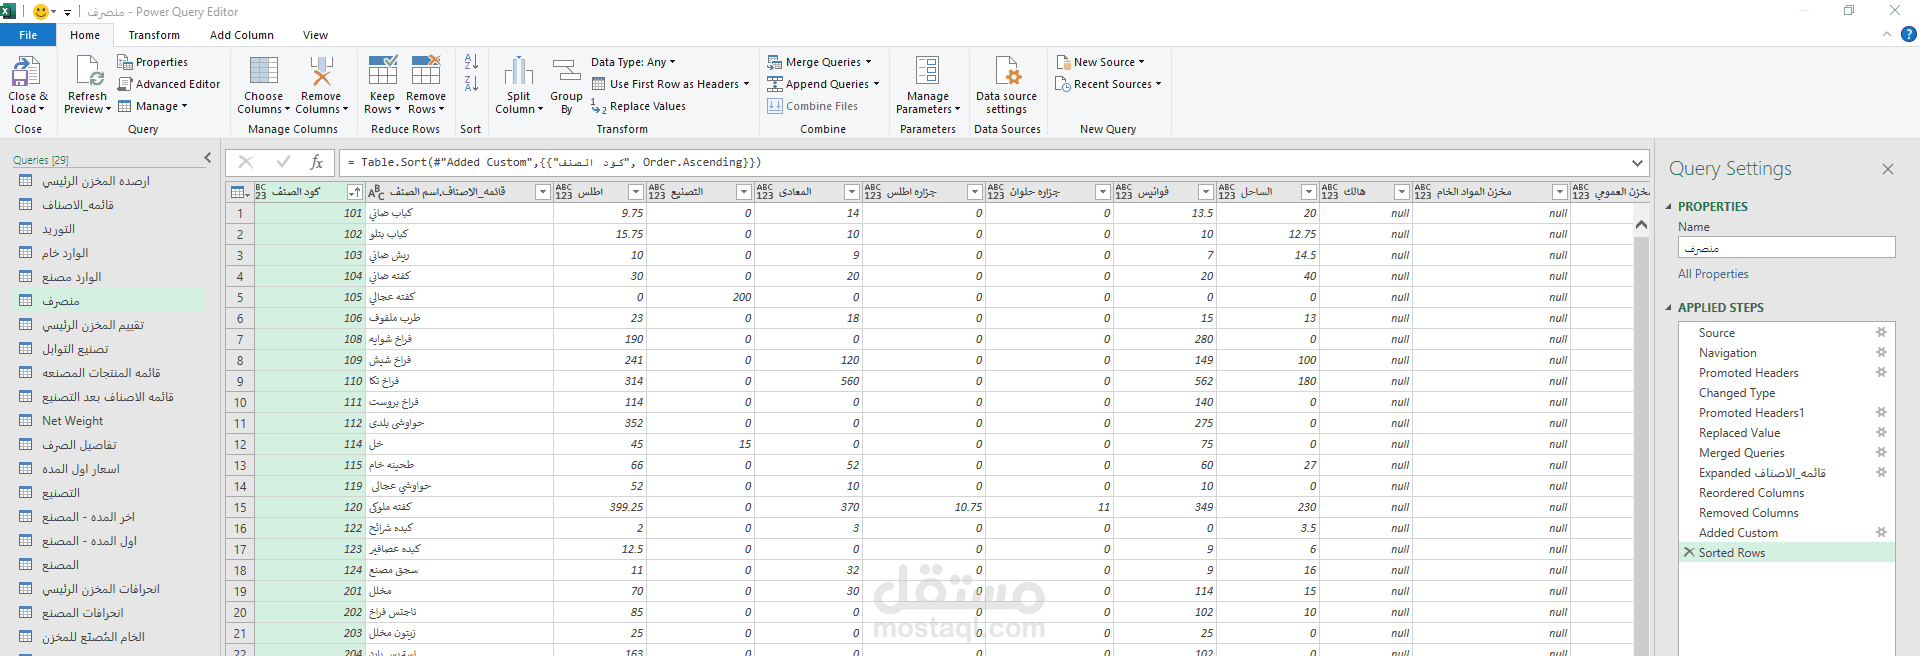
Task: Collapse the ribbon using the chevron
Action: (1887, 34)
